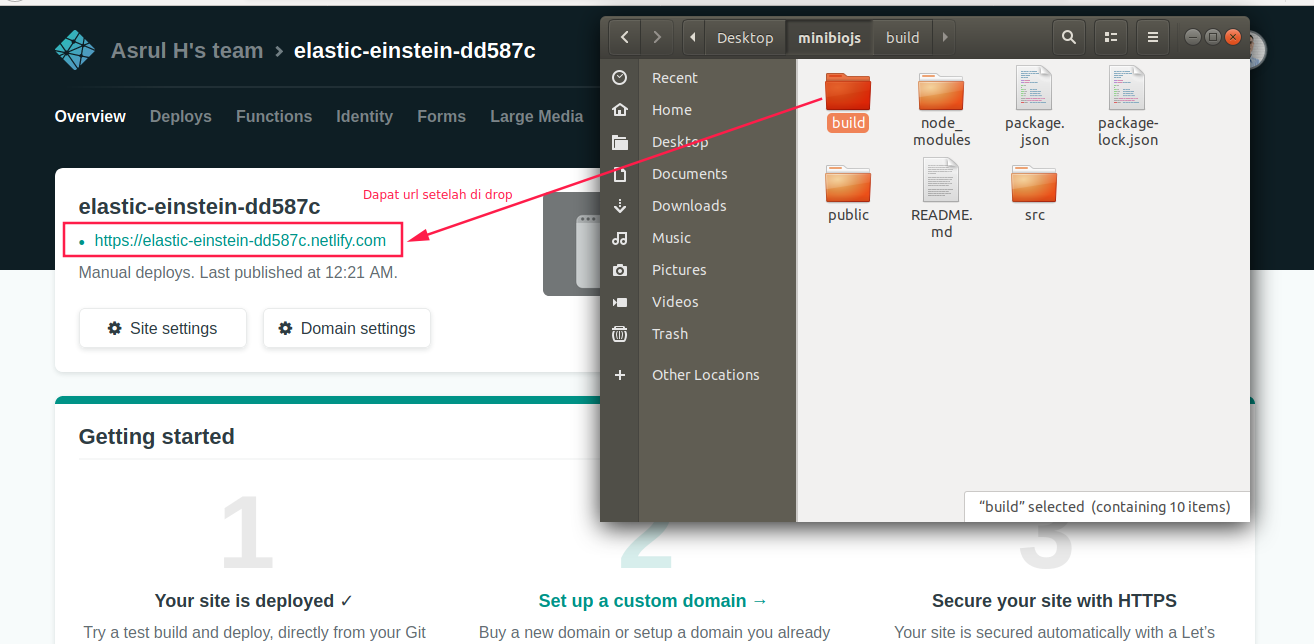The image size is (1314, 644).
Task: Select the src folder
Action: 1034,193
